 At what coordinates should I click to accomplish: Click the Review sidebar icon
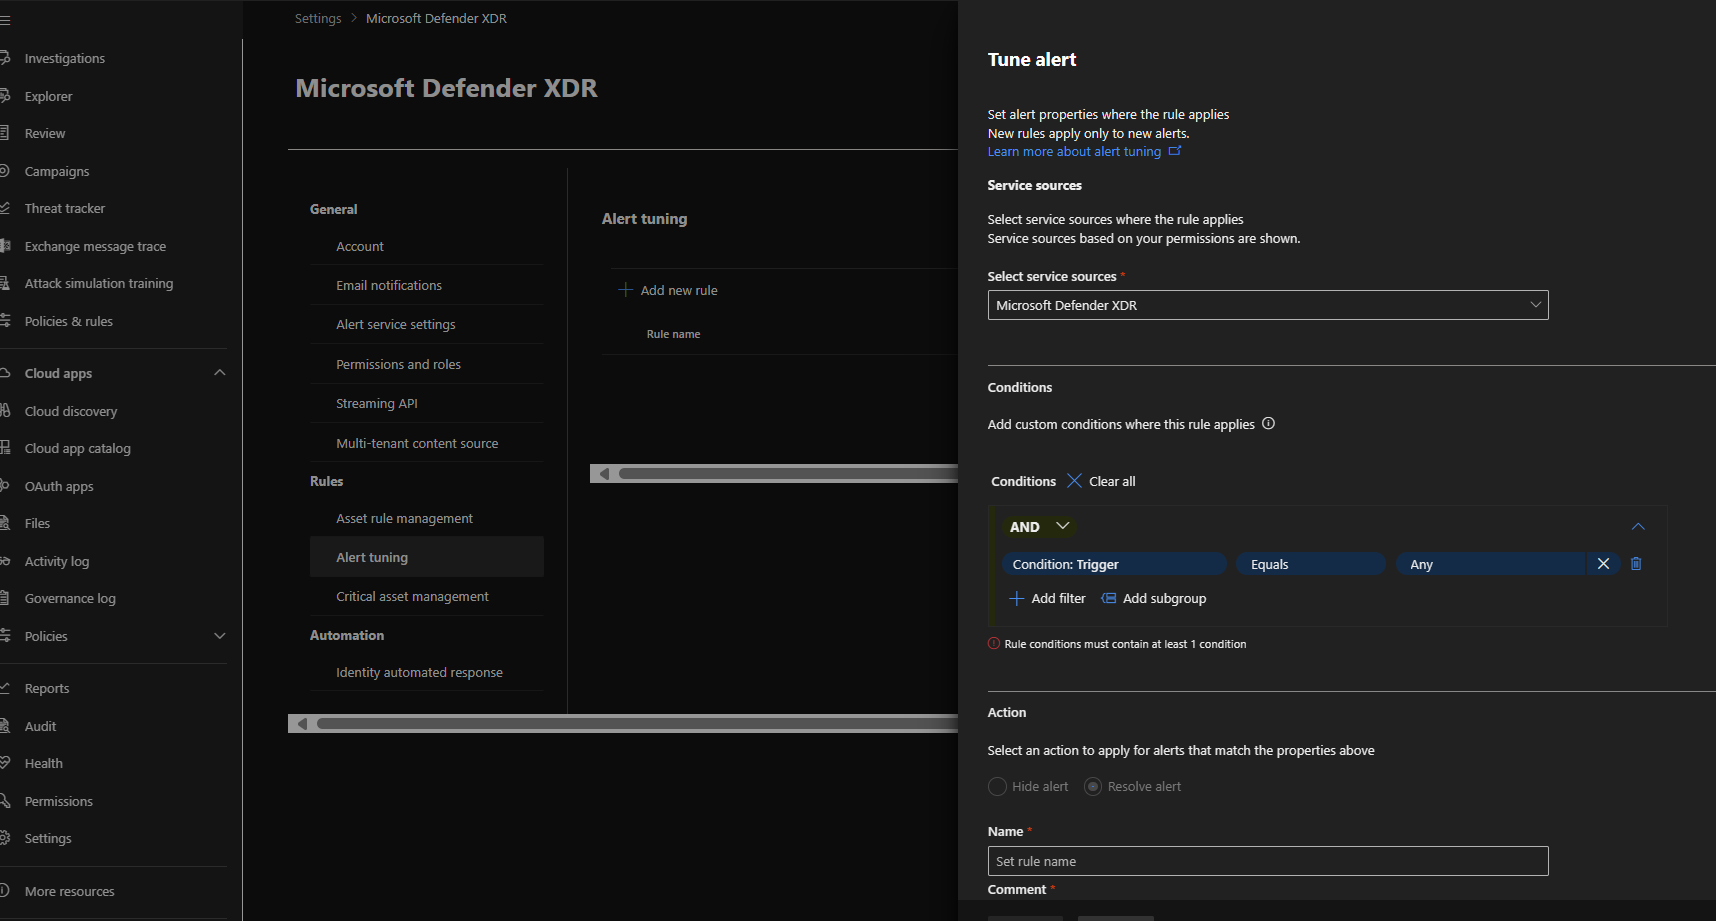tap(4, 133)
